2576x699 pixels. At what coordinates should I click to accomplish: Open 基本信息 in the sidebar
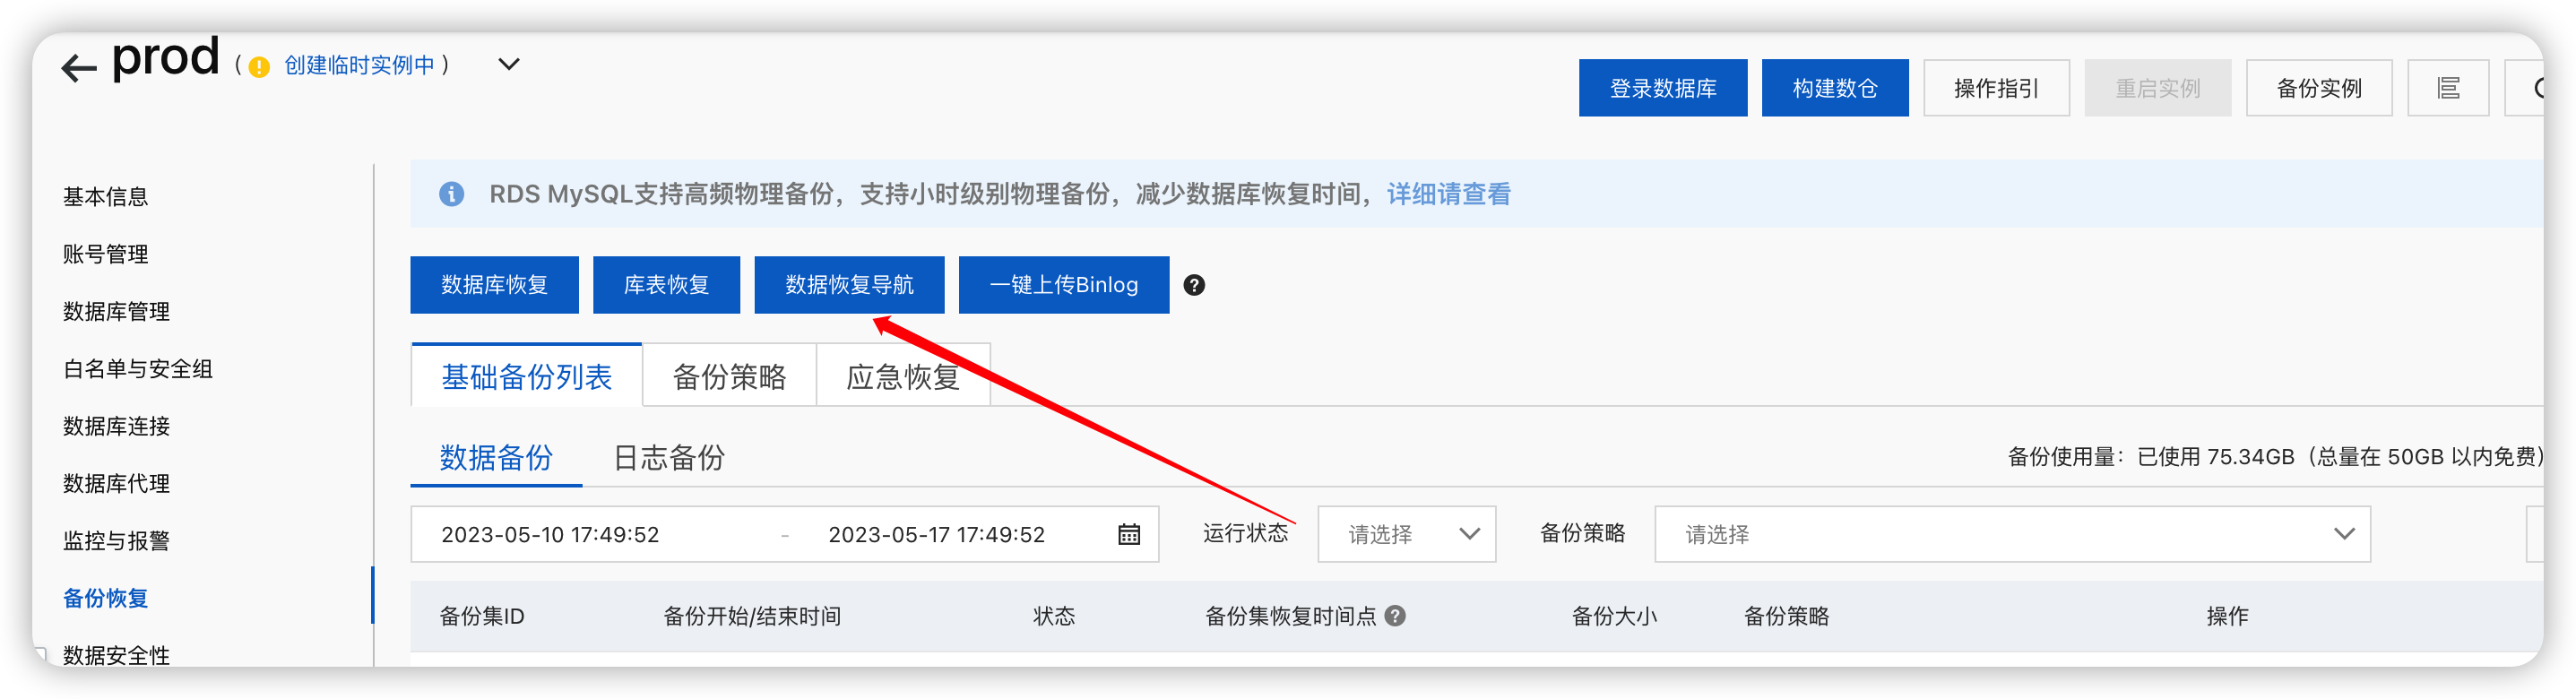(105, 196)
